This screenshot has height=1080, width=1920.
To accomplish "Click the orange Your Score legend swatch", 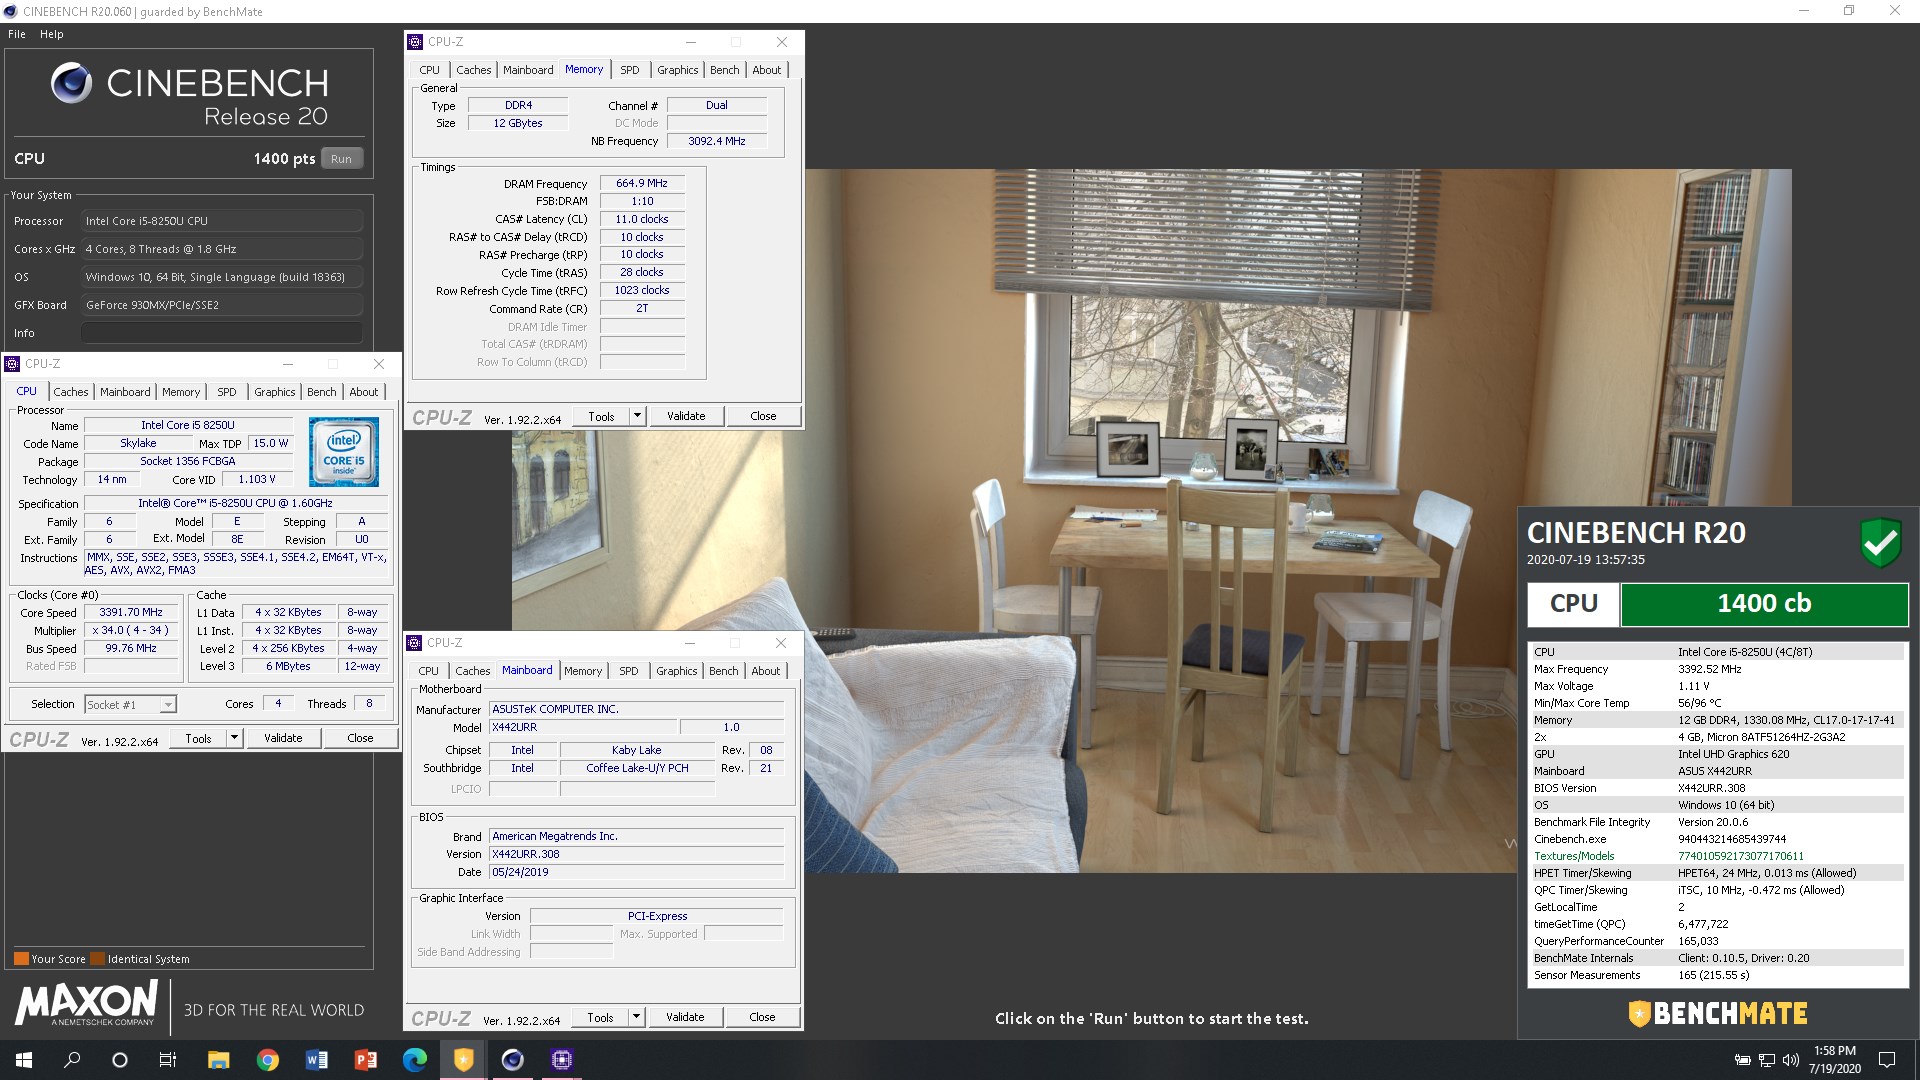I will (x=21, y=958).
